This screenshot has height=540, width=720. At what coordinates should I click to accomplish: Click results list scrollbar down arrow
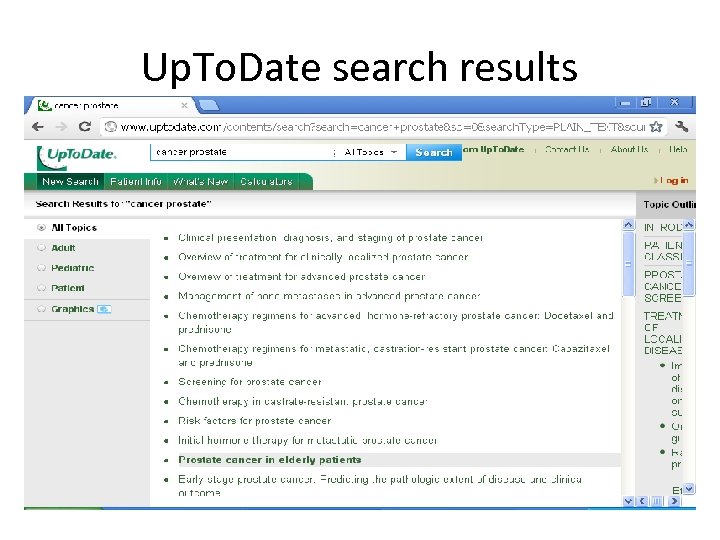628,501
